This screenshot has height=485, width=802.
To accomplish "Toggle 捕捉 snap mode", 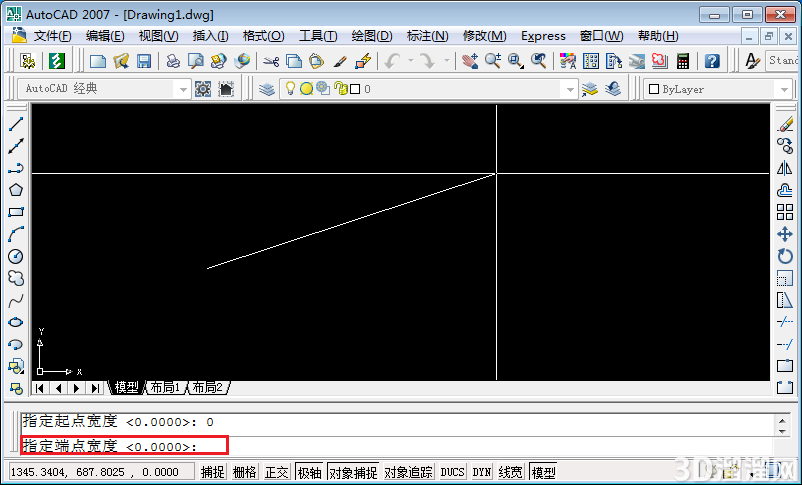I will click(213, 472).
